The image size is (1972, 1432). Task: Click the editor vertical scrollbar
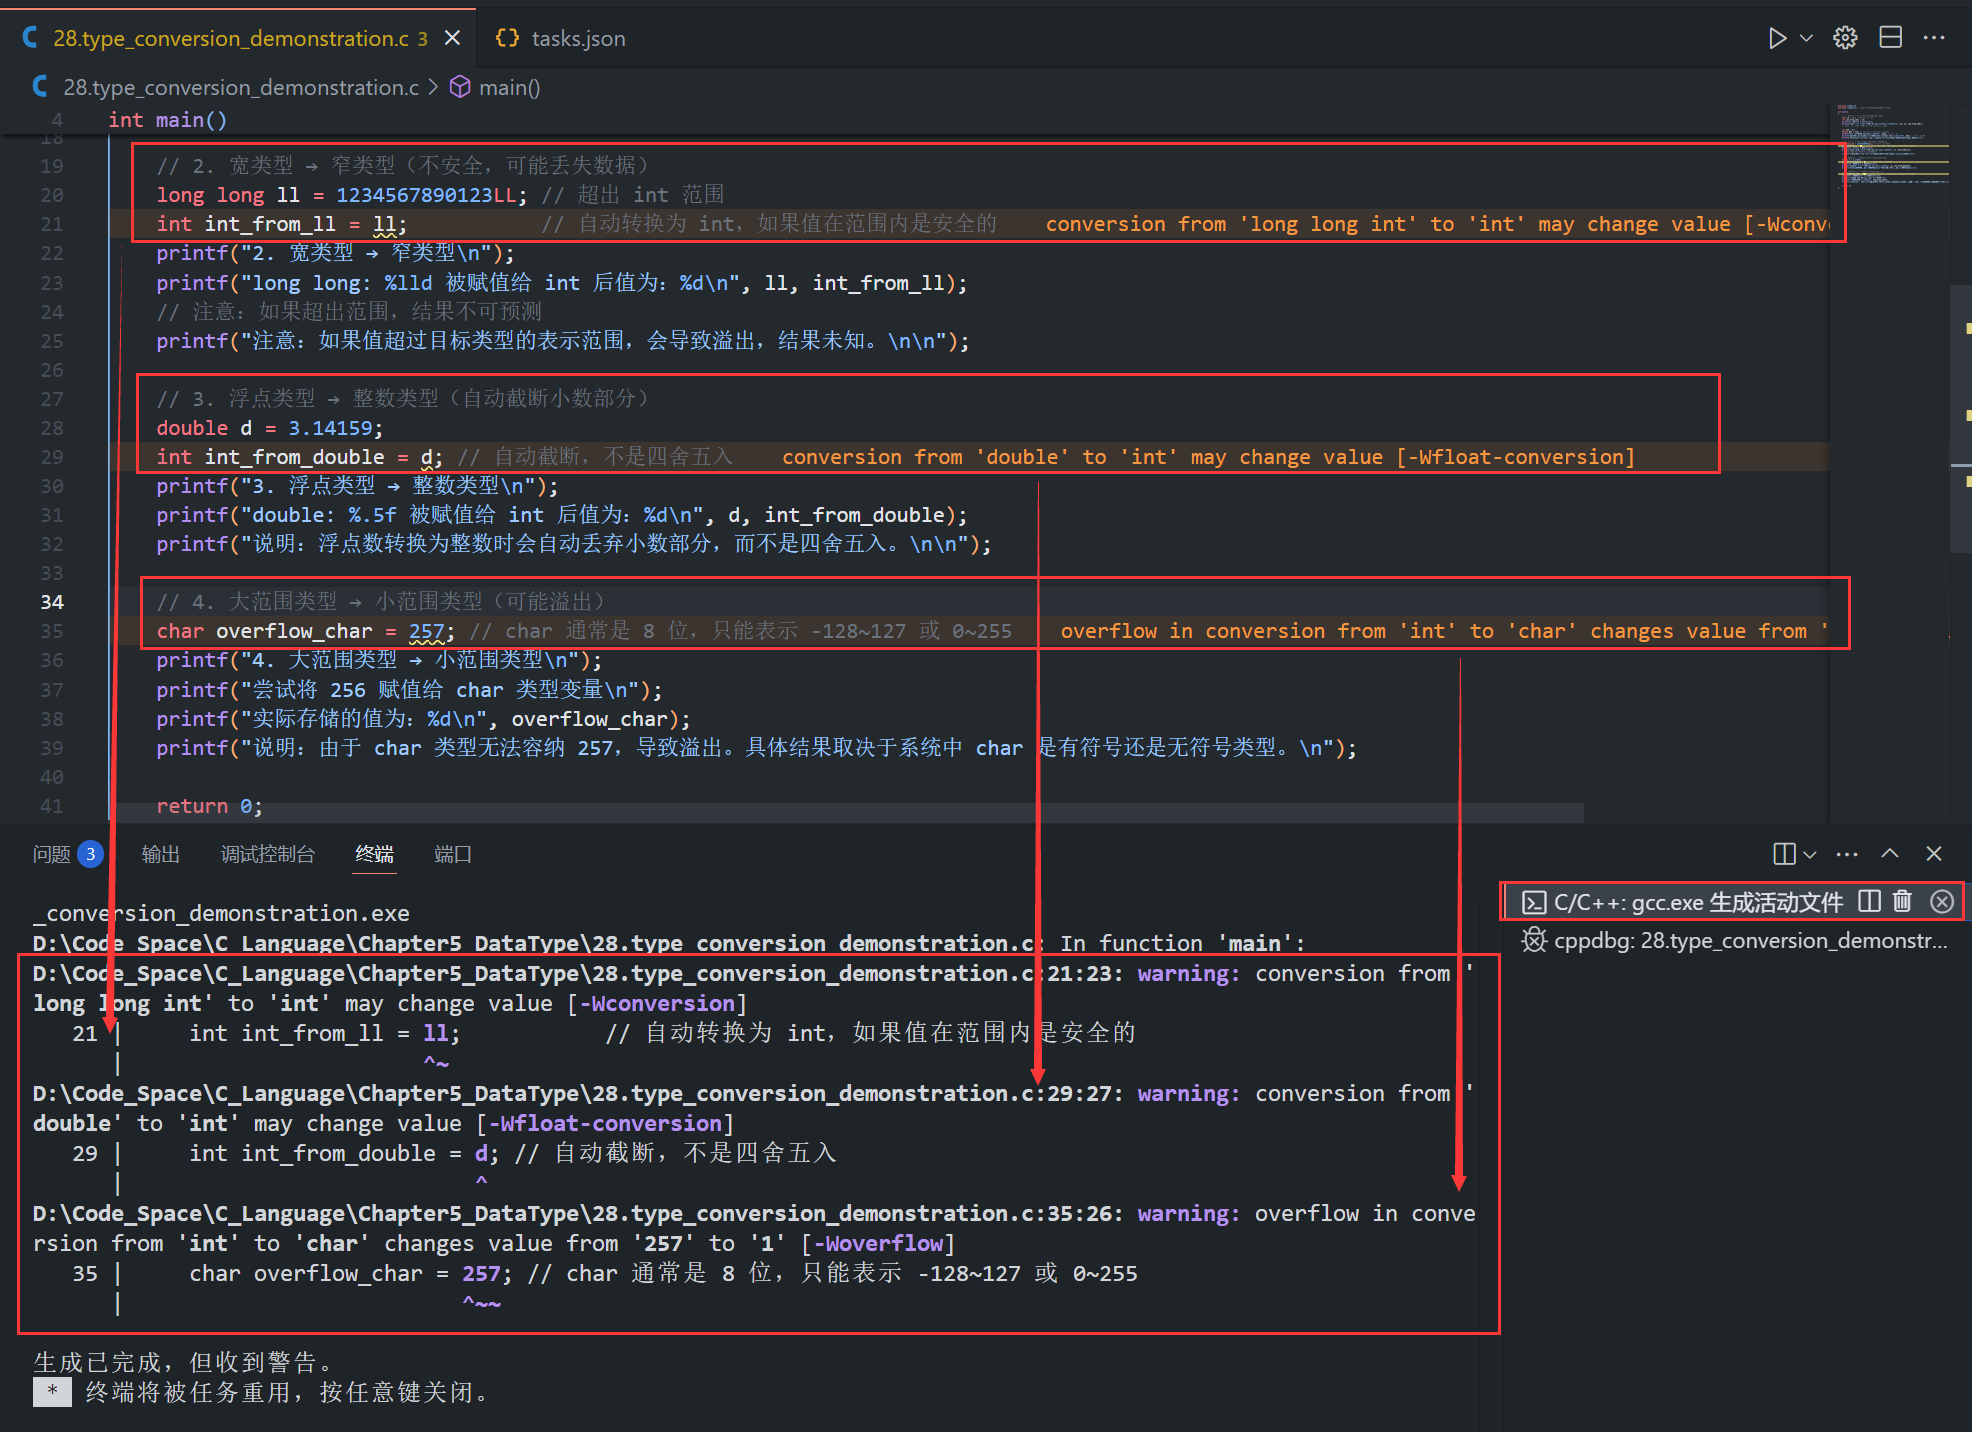point(1960,420)
